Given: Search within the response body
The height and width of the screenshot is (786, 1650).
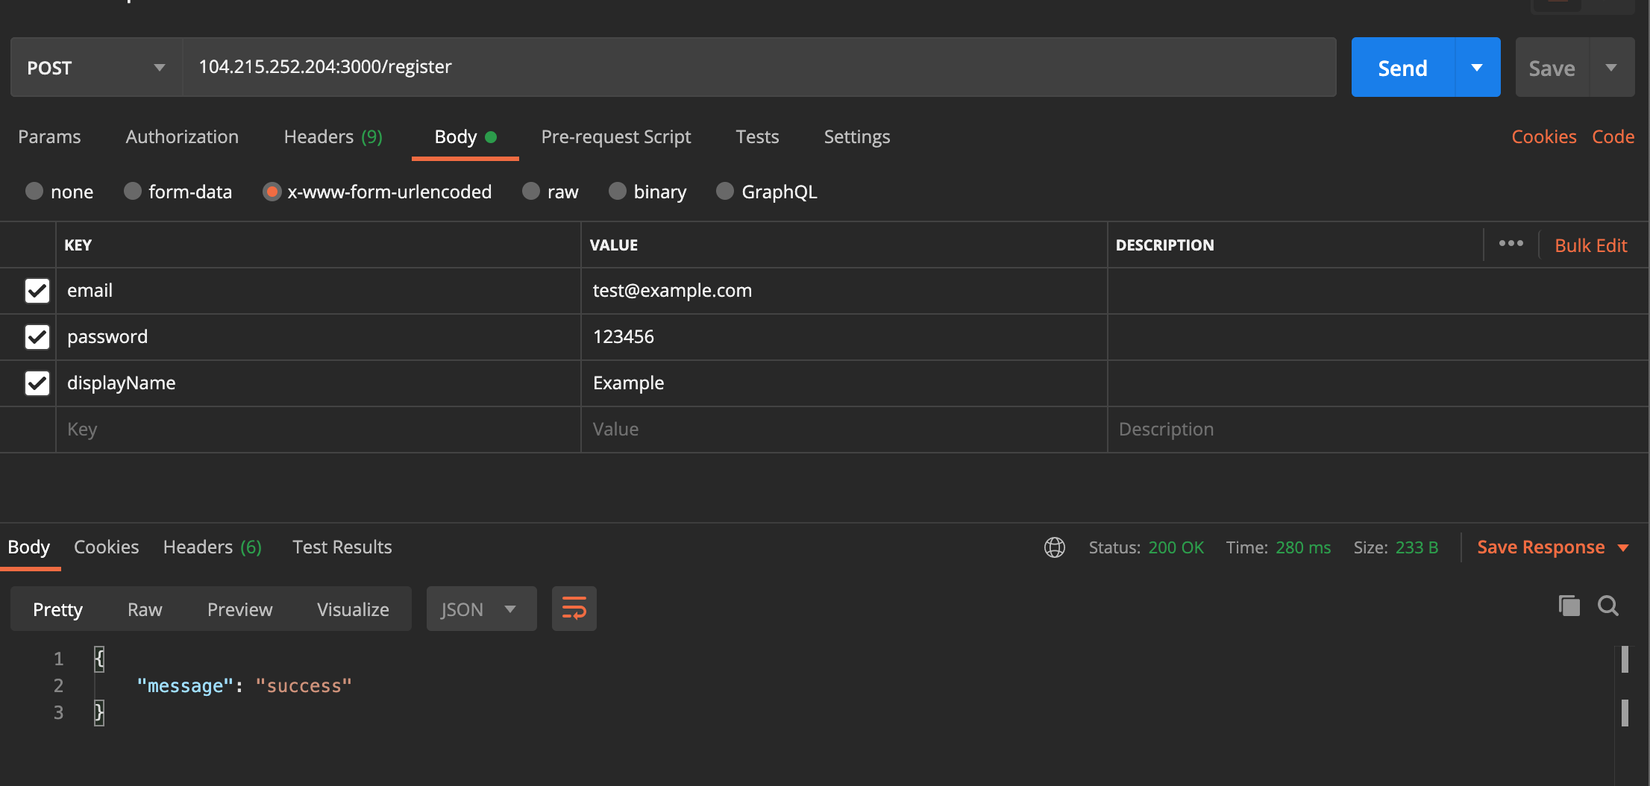Looking at the screenshot, I should click(x=1608, y=605).
